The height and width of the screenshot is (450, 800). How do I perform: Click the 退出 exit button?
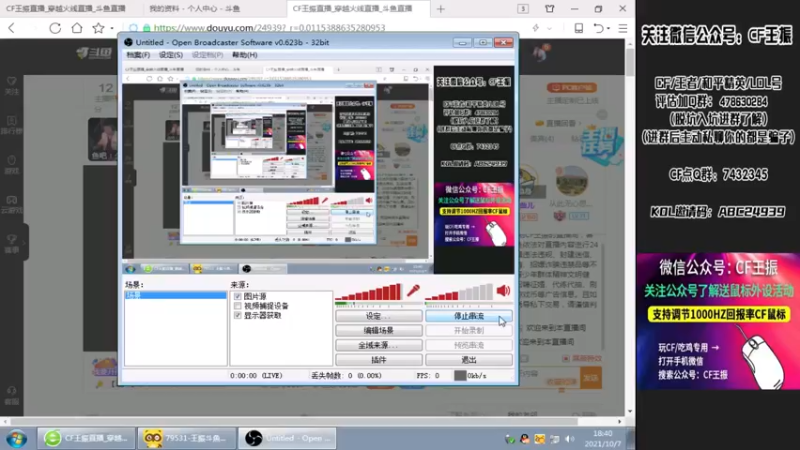[x=469, y=360]
